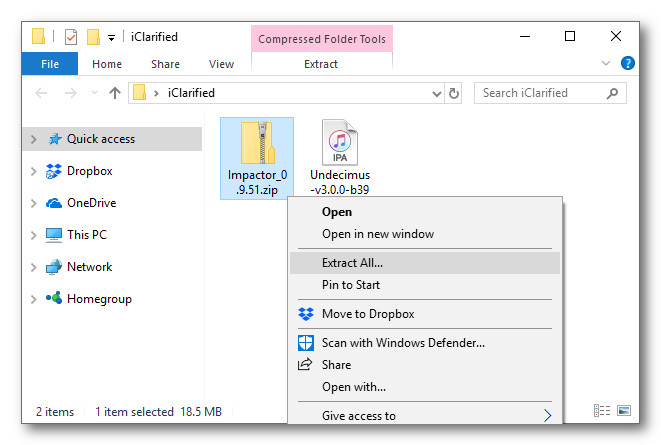Go up one folder level arrow

point(115,93)
